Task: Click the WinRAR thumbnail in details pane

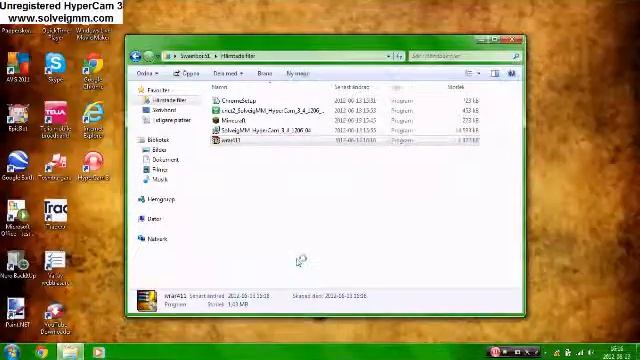Action: (x=147, y=301)
